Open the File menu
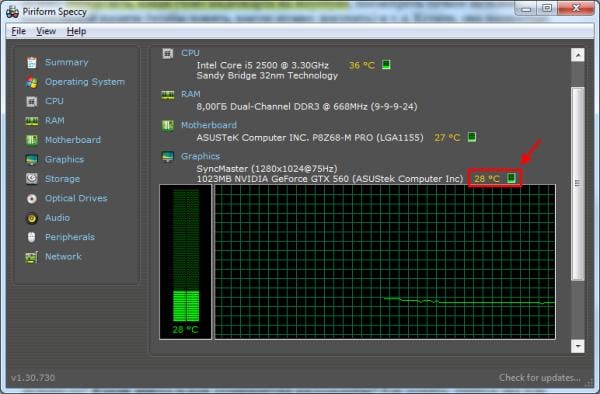The width and height of the screenshot is (600, 394). [18, 31]
